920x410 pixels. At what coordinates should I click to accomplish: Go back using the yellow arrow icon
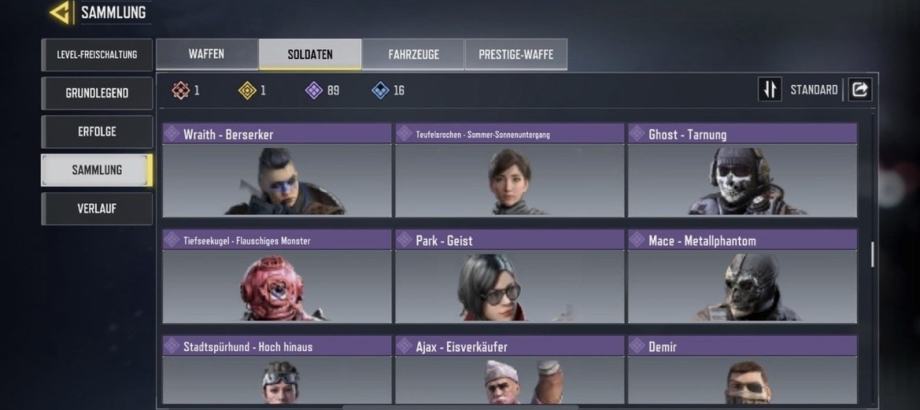click(61, 12)
